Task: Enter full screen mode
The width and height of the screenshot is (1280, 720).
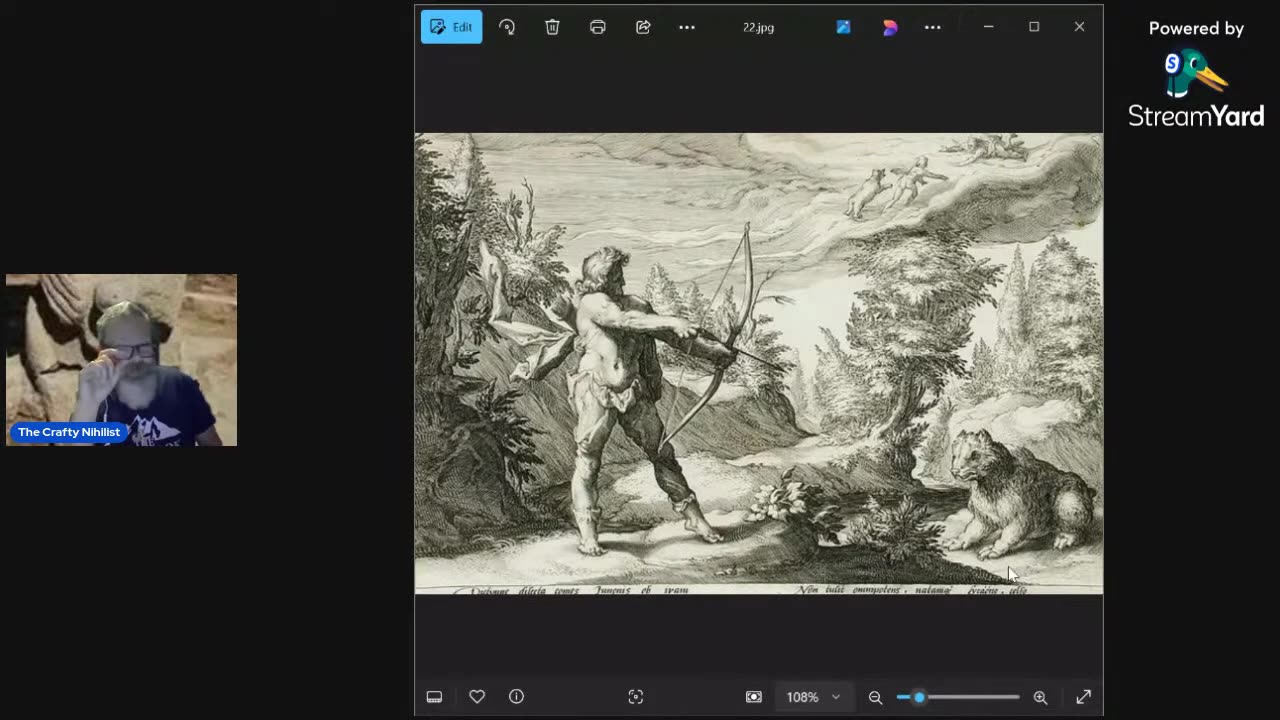Action: tap(1083, 697)
